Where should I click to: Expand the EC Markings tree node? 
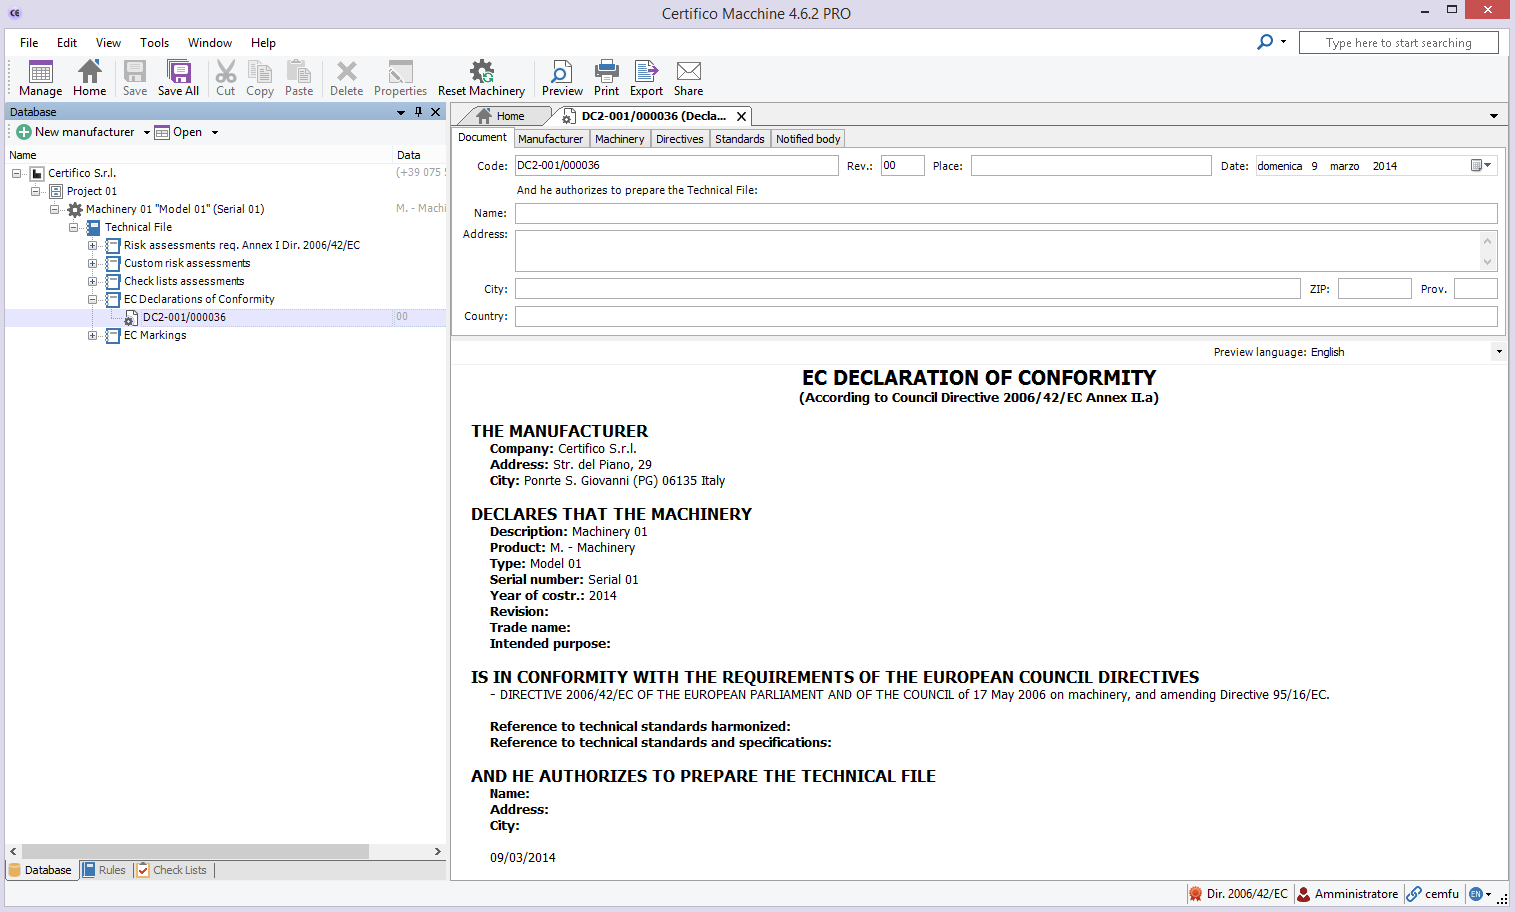click(x=92, y=335)
